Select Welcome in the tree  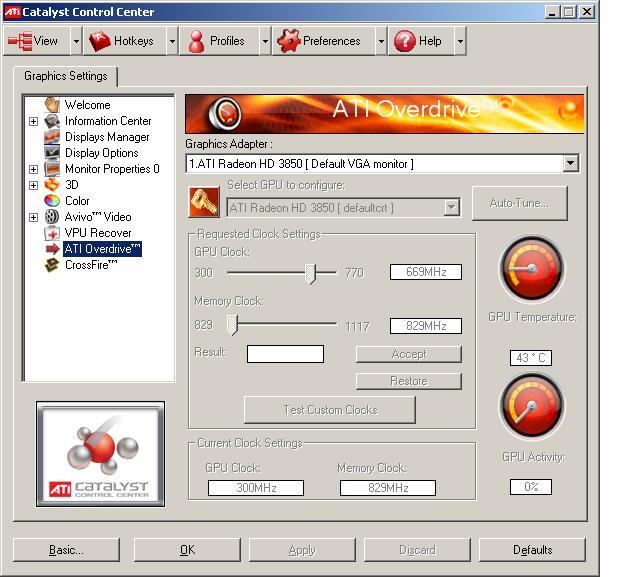(x=88, y=105)
